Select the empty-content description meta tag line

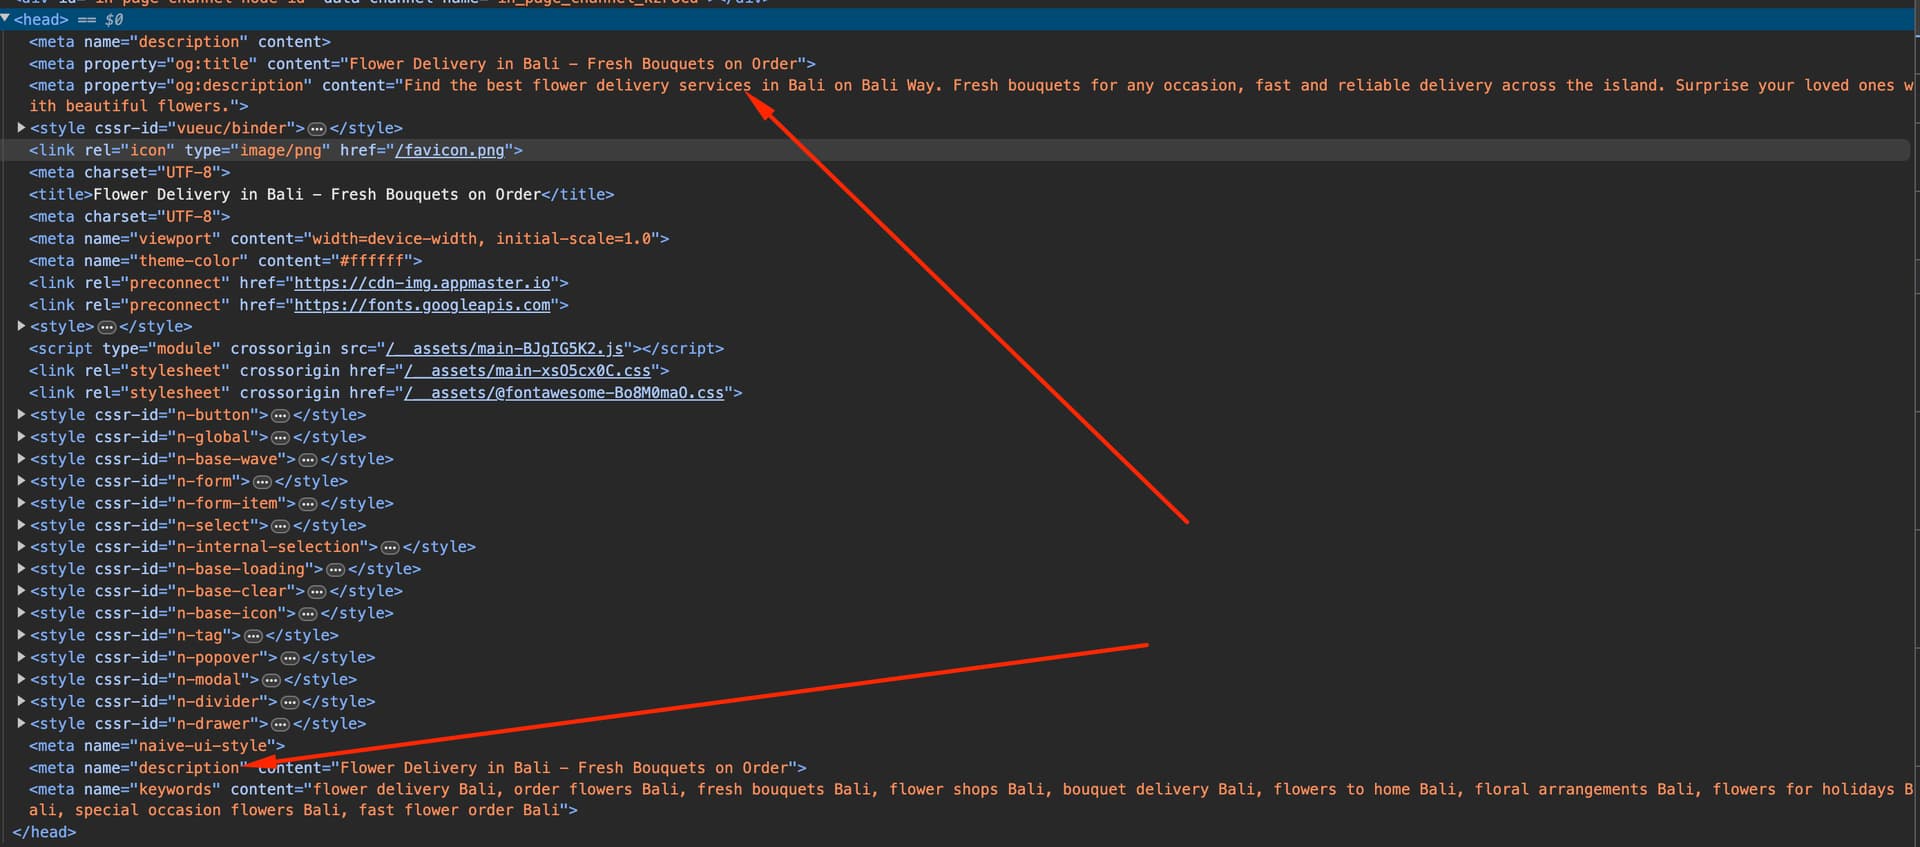179,41
